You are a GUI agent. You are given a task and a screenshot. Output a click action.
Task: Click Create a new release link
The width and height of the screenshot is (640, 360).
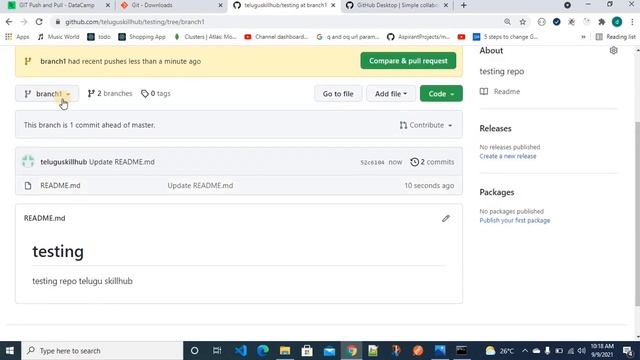point(508,156)
